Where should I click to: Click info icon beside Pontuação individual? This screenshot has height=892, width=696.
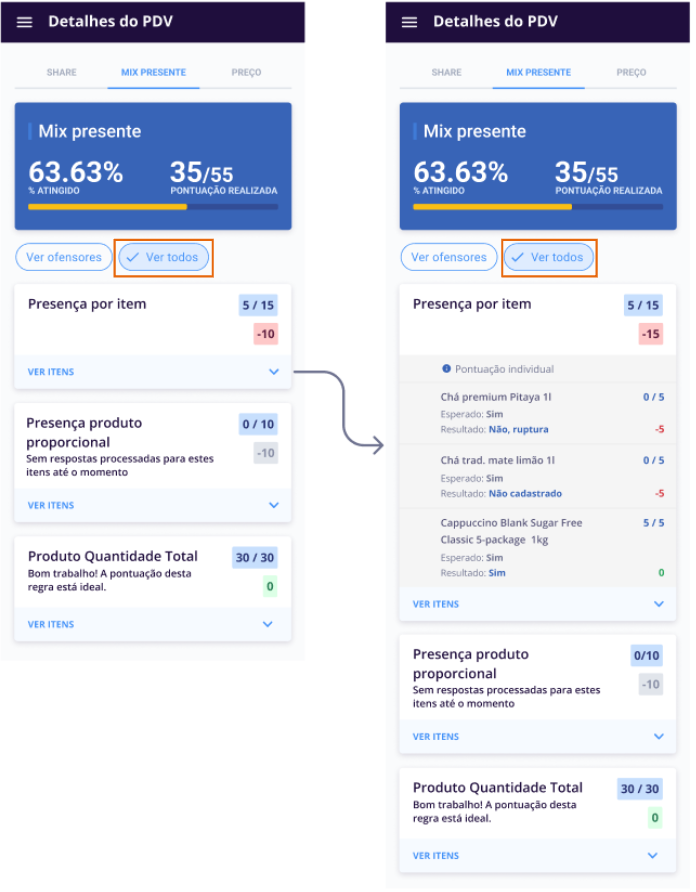tap(446, 369)
